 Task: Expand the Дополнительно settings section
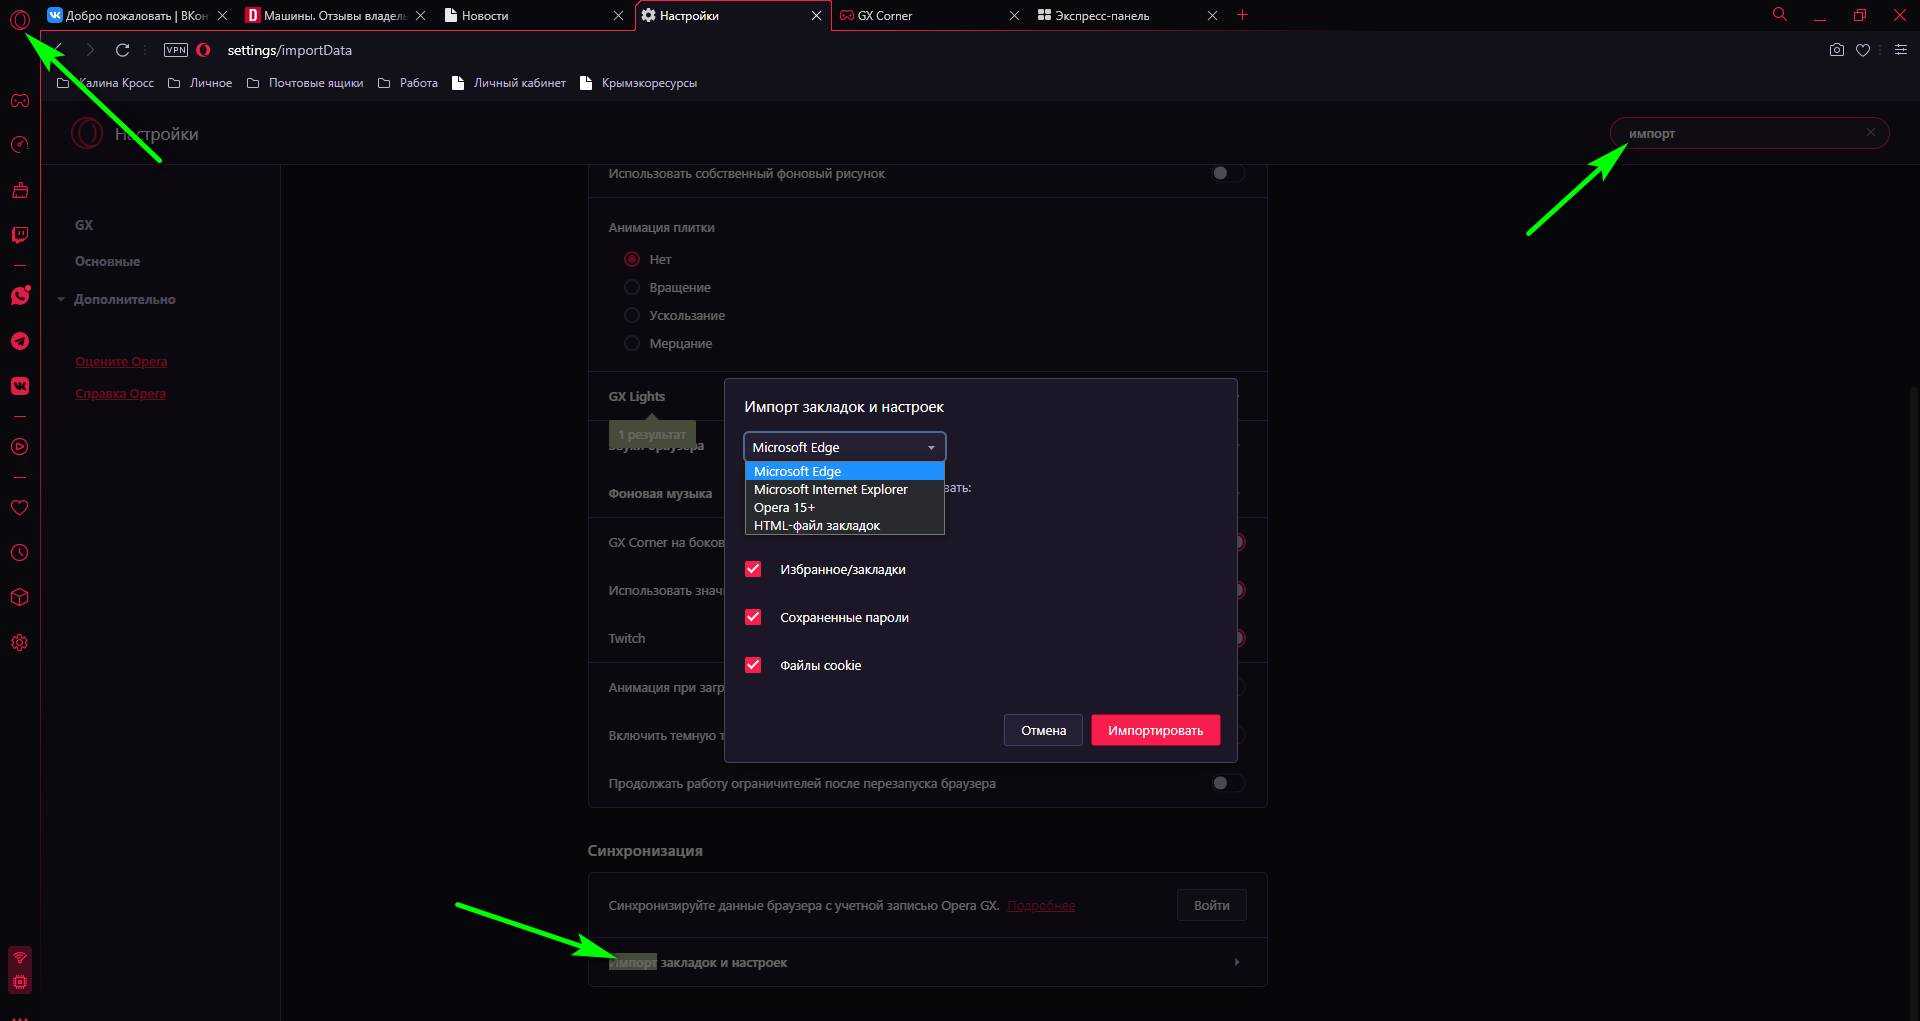(x=124, y=299)
